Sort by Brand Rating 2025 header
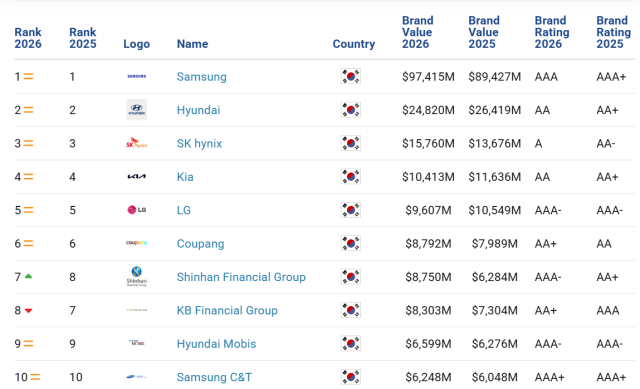The image size is (640, 389). point(613,32)
